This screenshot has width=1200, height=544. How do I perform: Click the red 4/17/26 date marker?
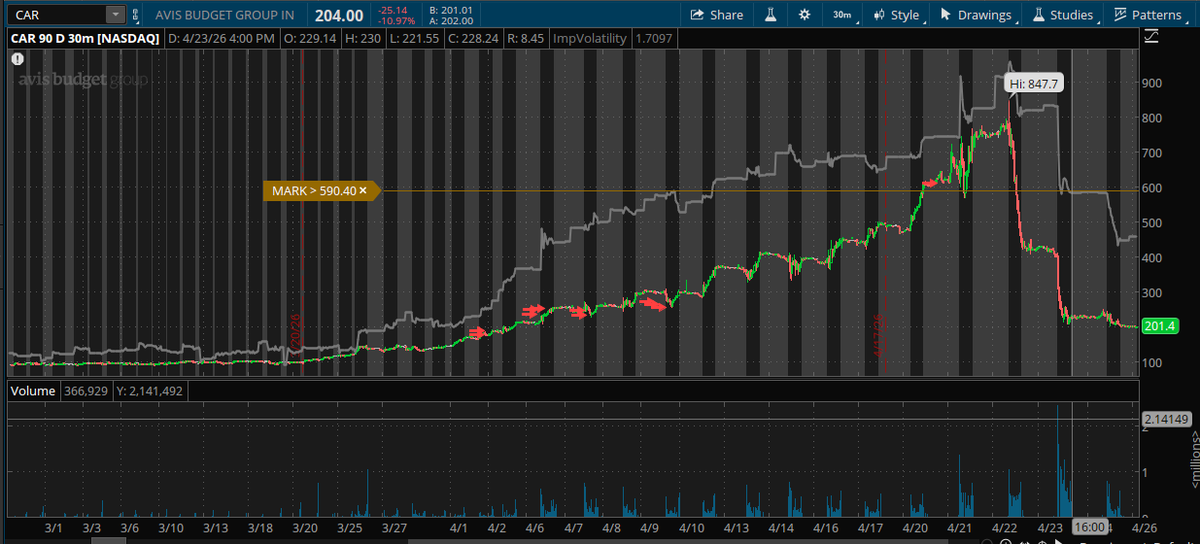pos(877,335)
